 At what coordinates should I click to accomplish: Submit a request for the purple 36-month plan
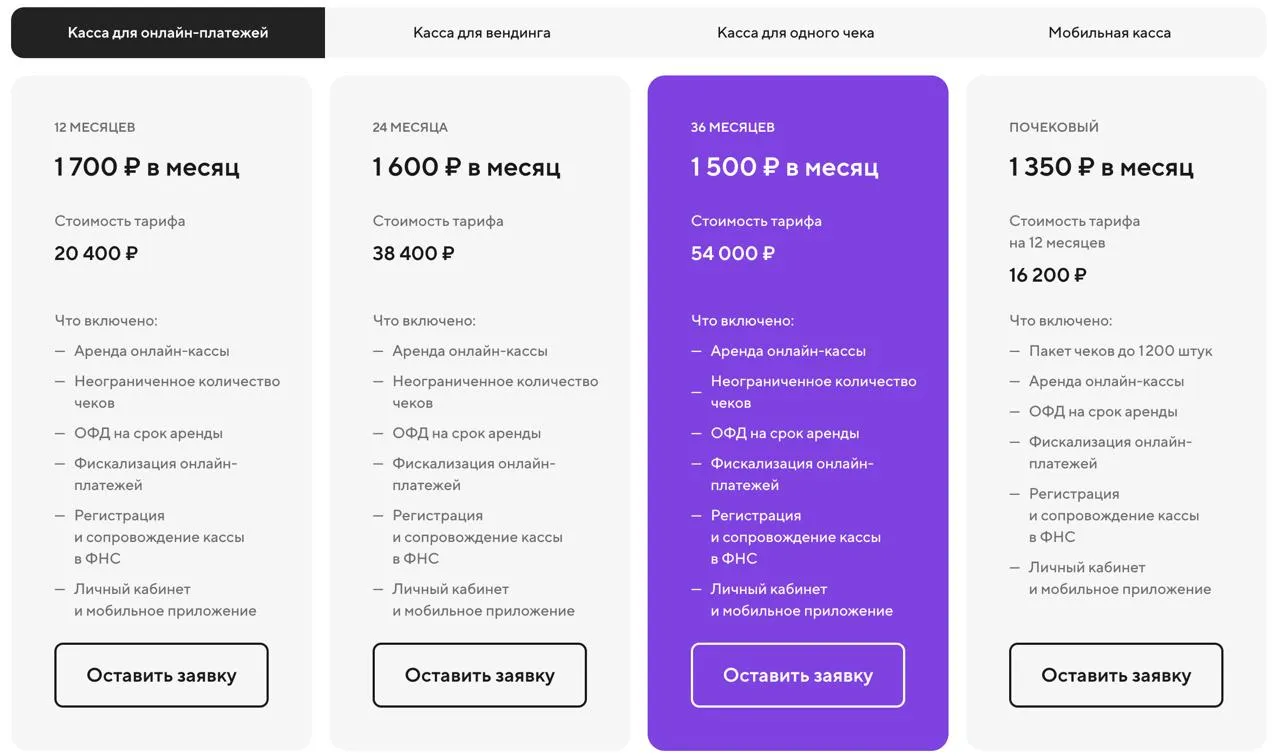click(x=797, y=675)
